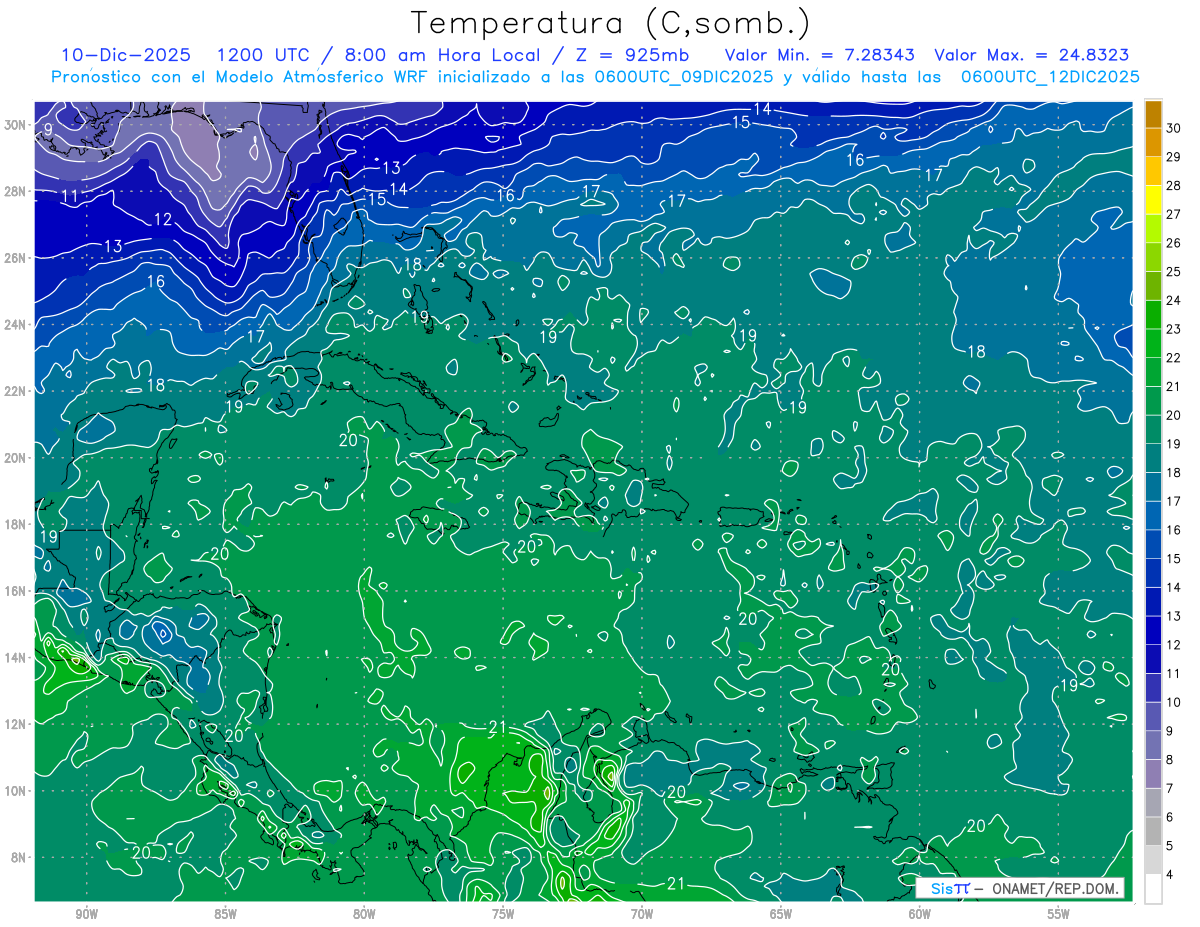1200x927 pixels.
Task: Click the "80W" longitude axis label
Action: click(364, 913)
